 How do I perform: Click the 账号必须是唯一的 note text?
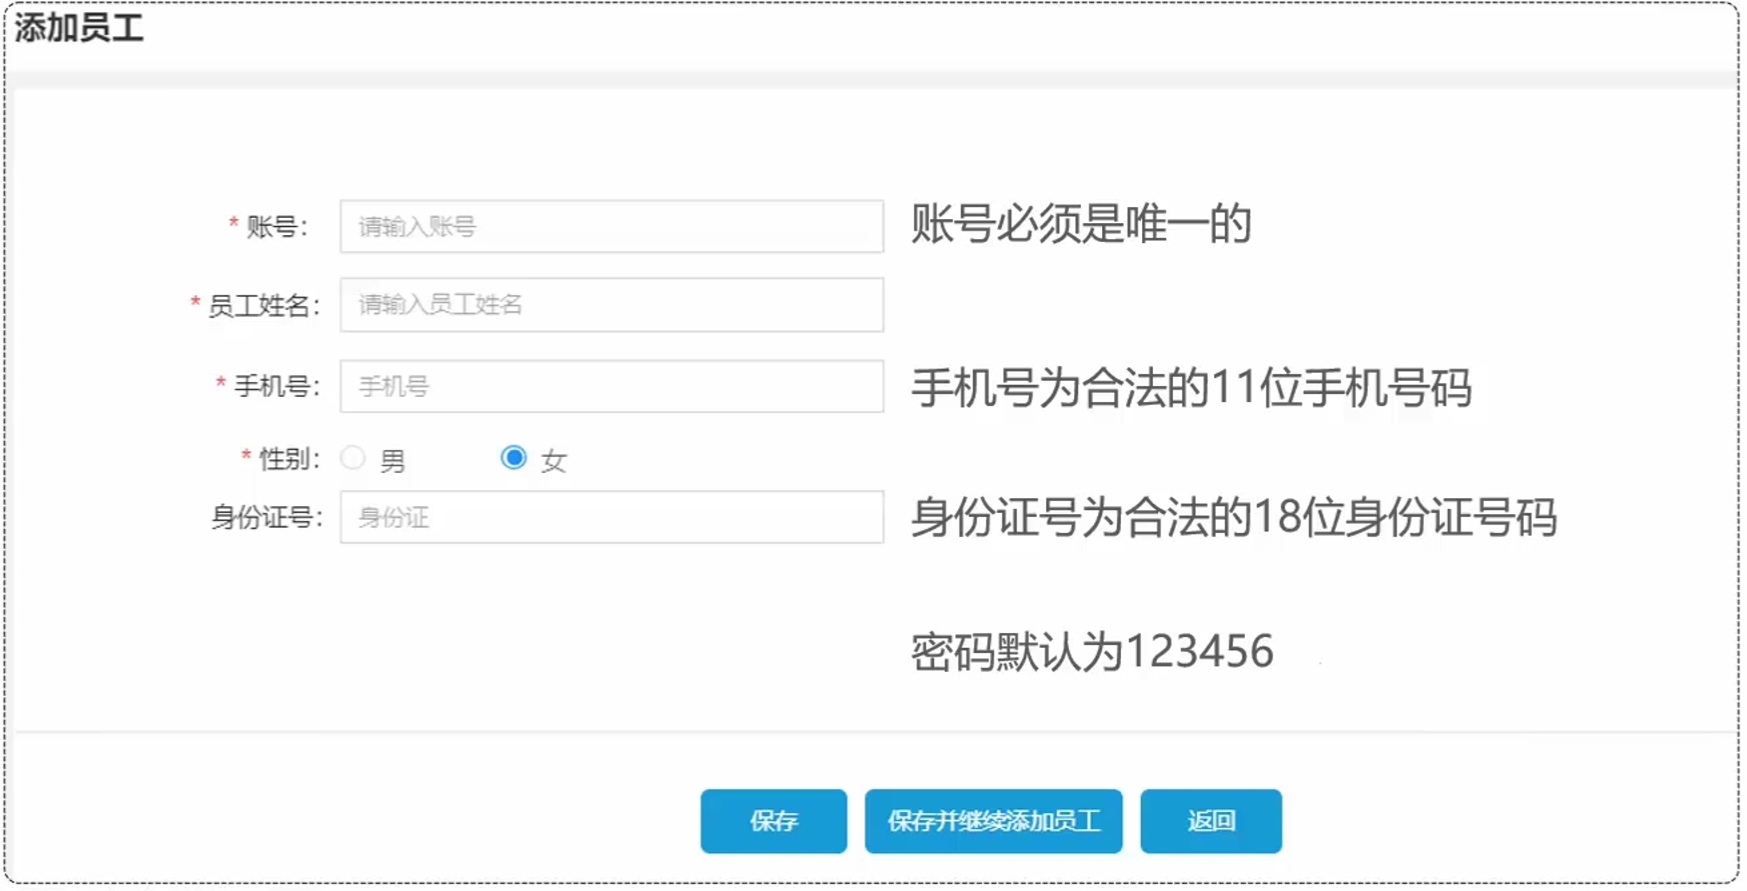tap(1081, 223)
